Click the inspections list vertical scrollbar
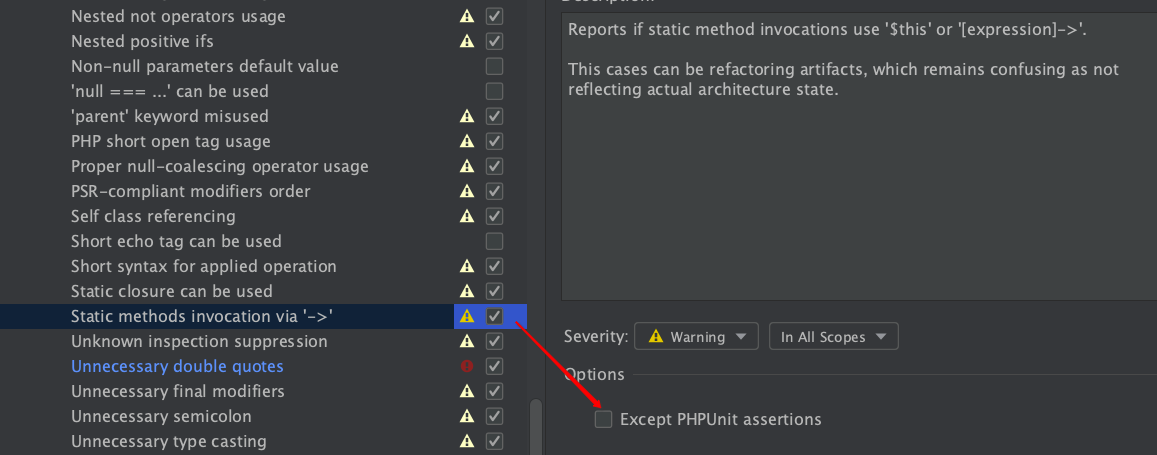 click(536, 427)
